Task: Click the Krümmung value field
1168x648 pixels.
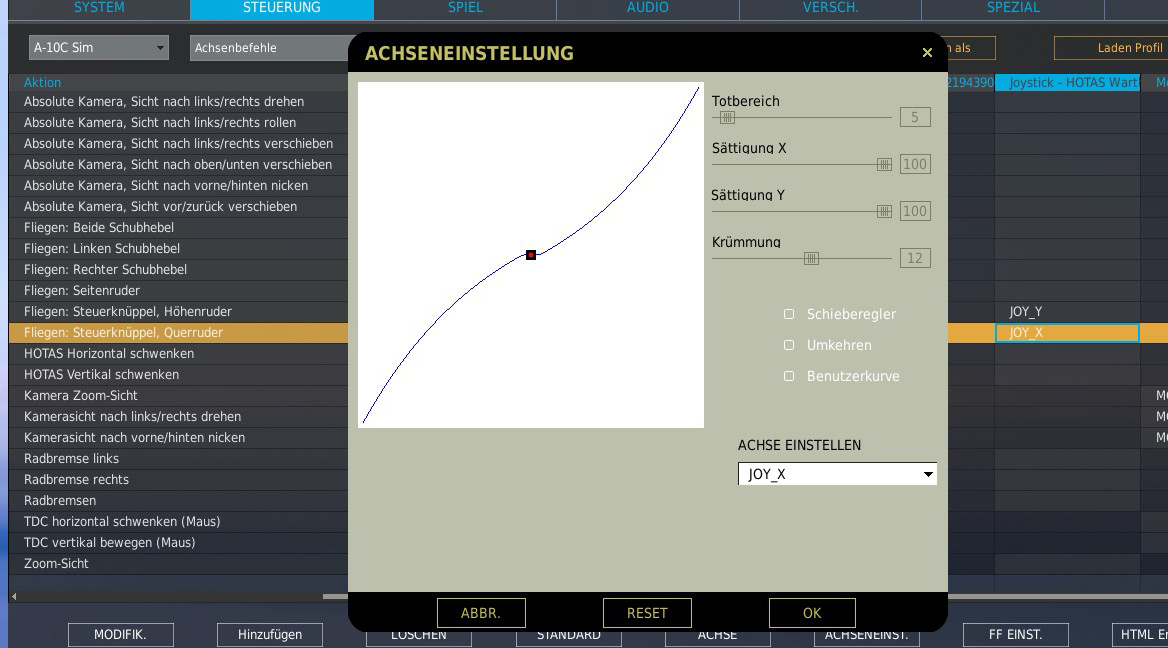Action: (914, 258)
